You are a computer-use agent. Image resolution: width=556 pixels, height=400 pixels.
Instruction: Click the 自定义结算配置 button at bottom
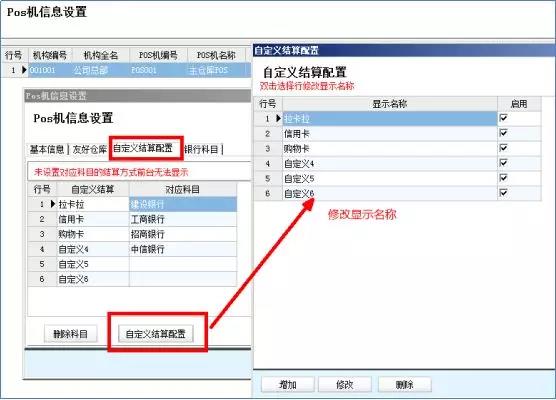156,334
